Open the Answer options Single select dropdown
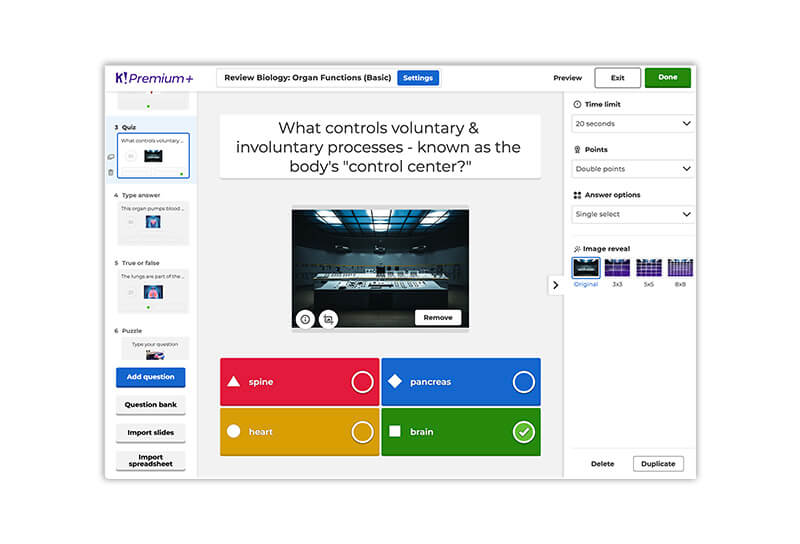800x544 pixels. click(632, 214)
